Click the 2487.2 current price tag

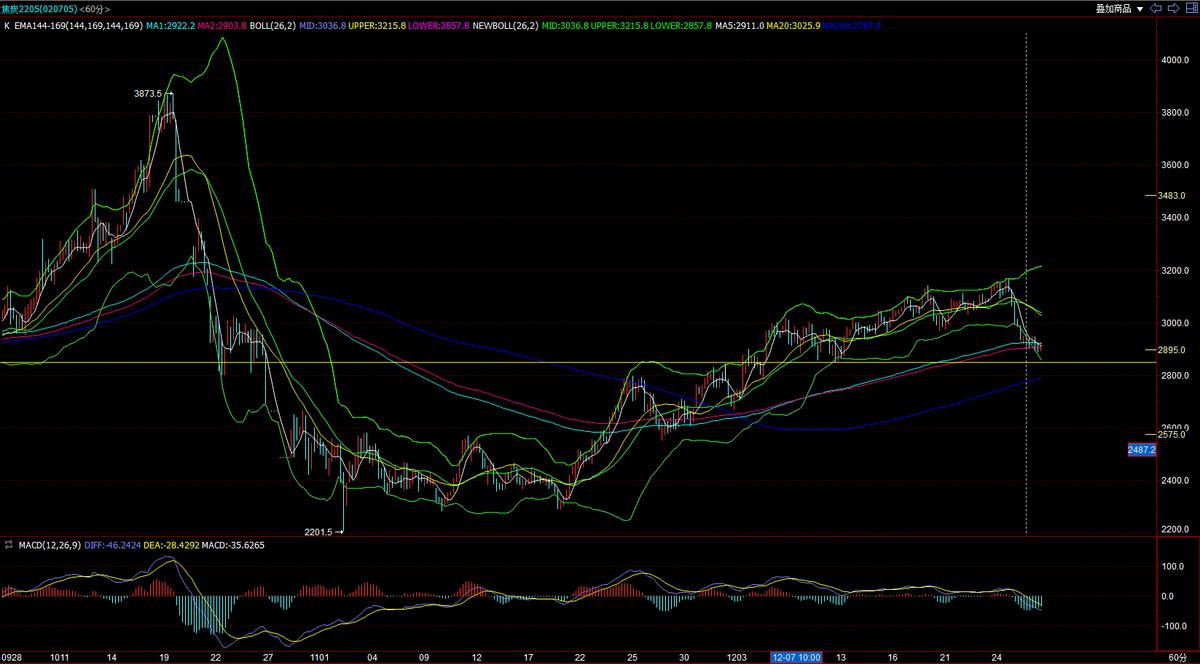point(1141,450)
